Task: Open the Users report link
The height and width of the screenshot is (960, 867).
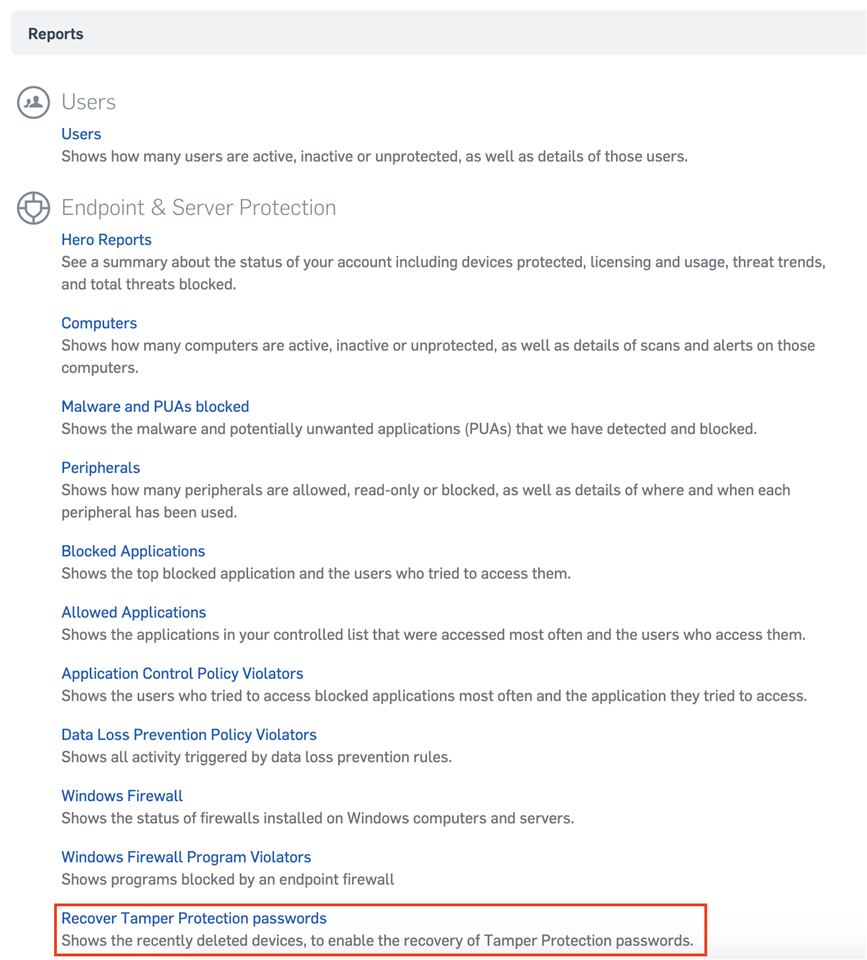Action: click(81, 134)
